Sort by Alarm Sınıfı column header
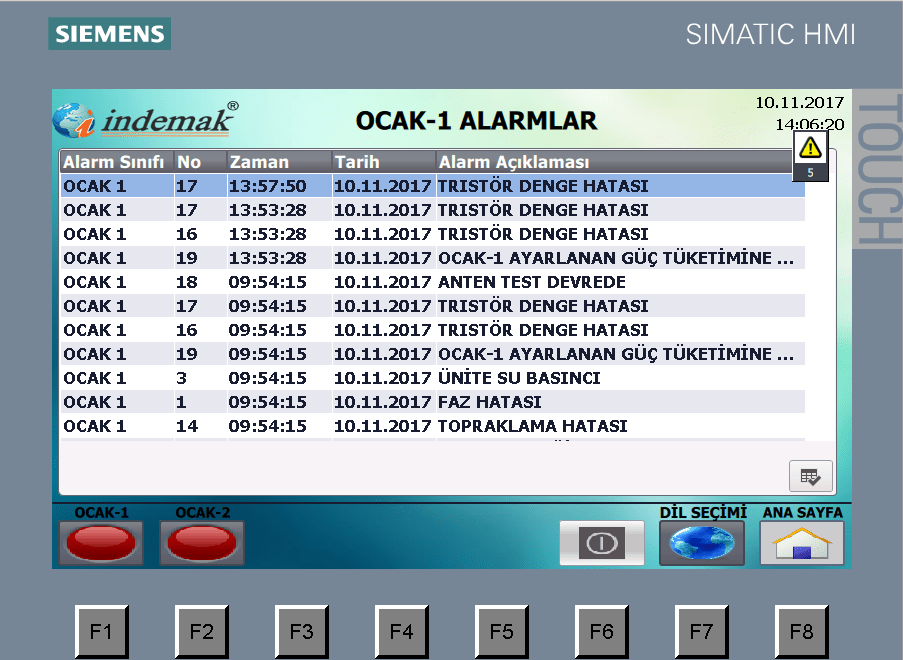Image resolution: width=903 pixels, height=660 pixels. pos(117,162)
